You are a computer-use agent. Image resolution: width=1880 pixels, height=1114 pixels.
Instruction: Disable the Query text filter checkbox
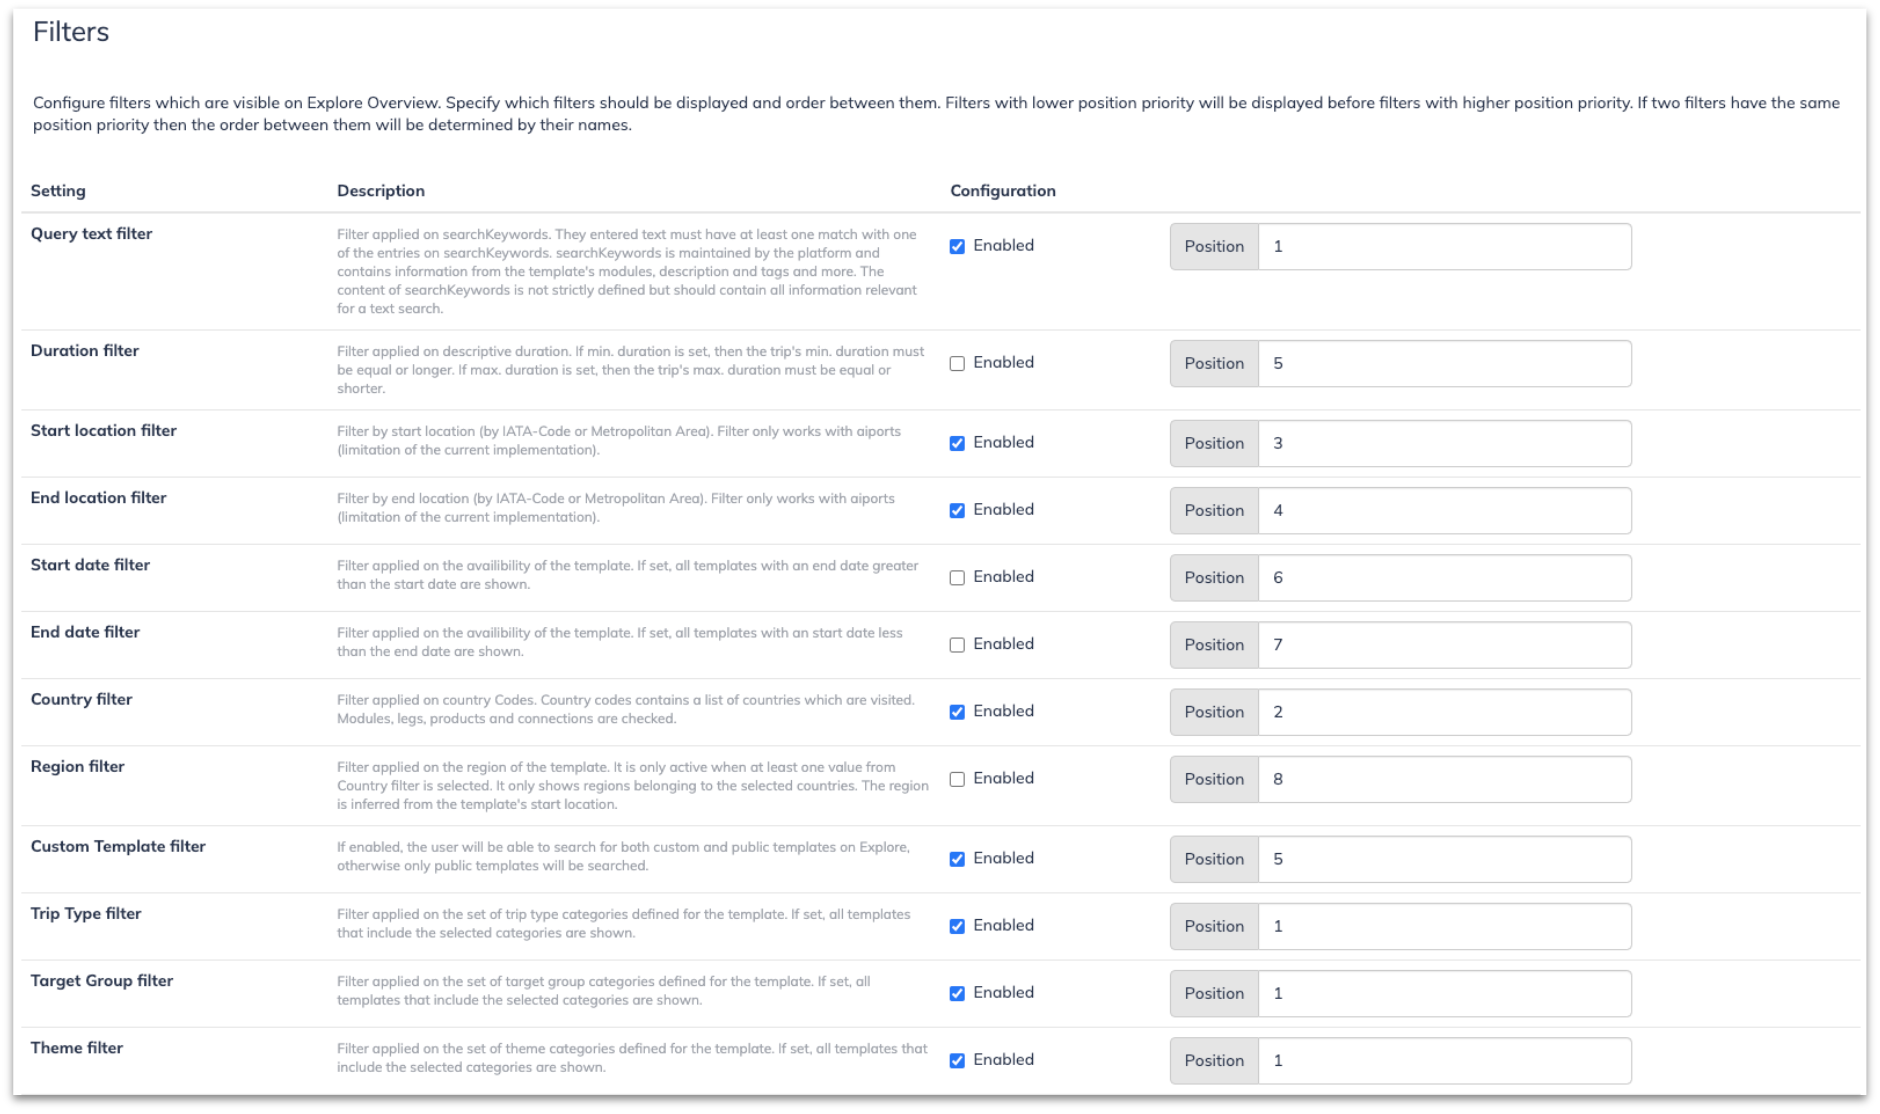957,246
